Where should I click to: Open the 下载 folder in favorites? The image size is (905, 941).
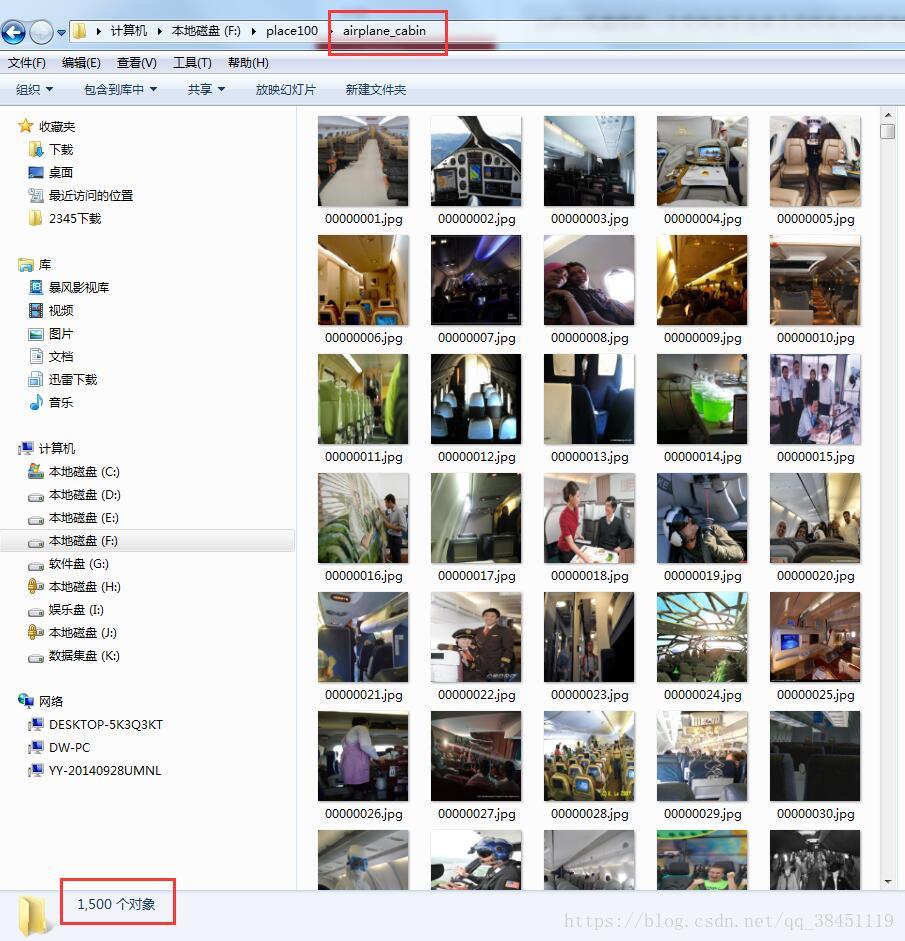(60, 149)
